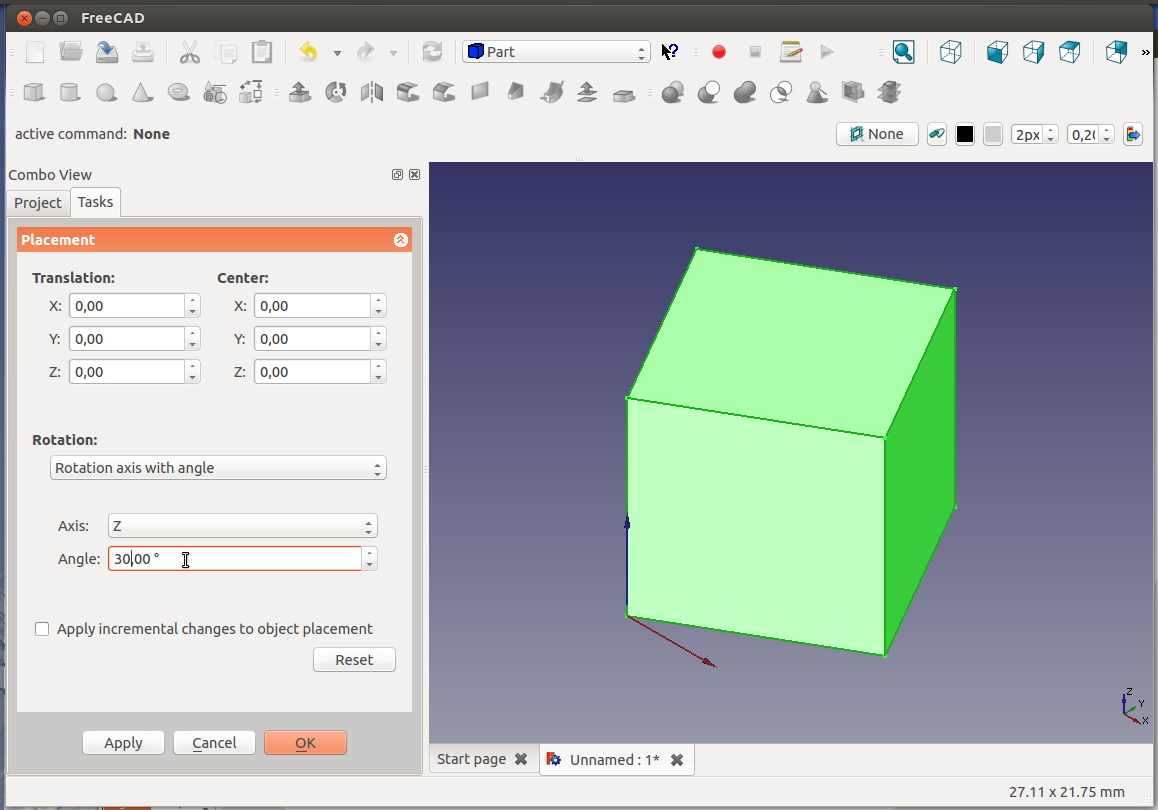Switch to the Start page tab
Viewport: 1158px width, 810px height.
point(471,759)
